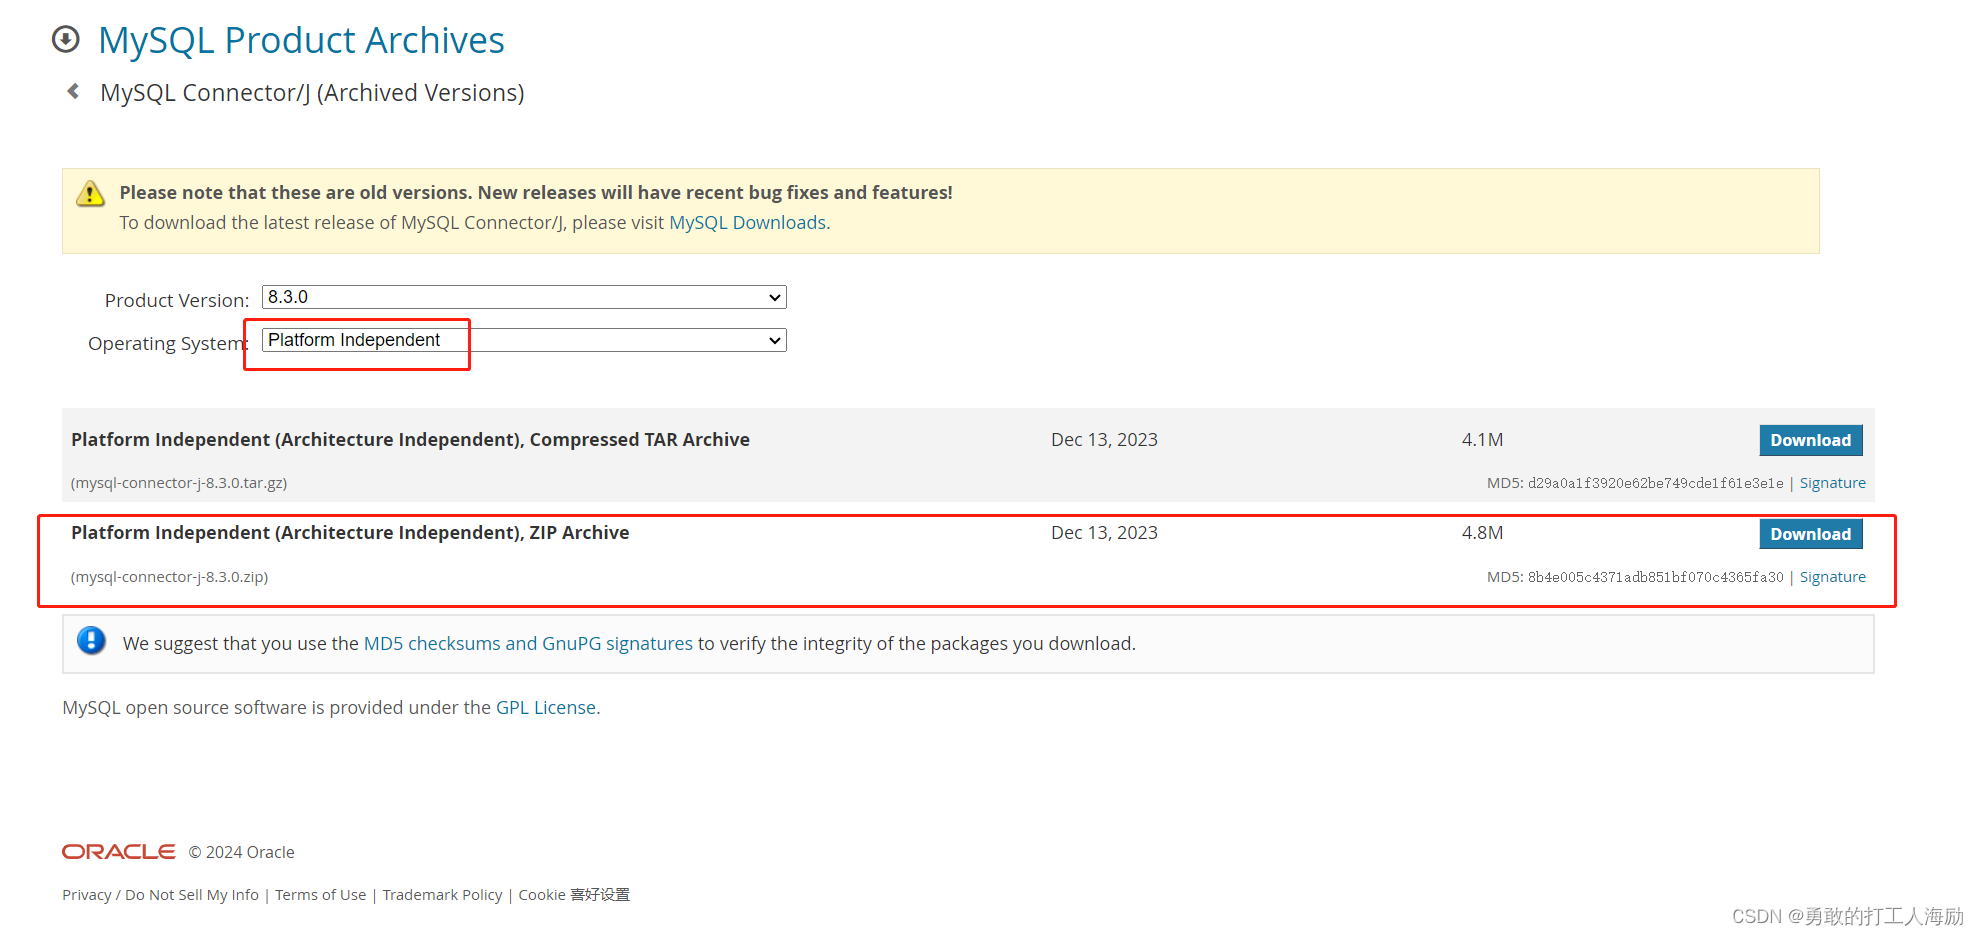Open Terms of Use footer link

(x=320, y=895)
